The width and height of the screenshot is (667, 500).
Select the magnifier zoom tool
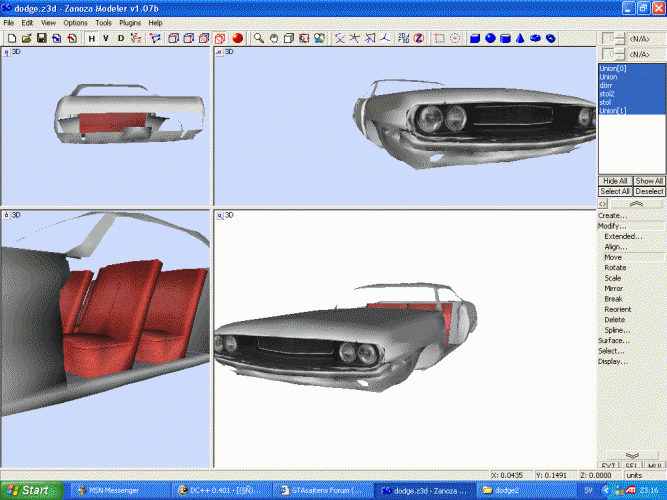point(258,39)
